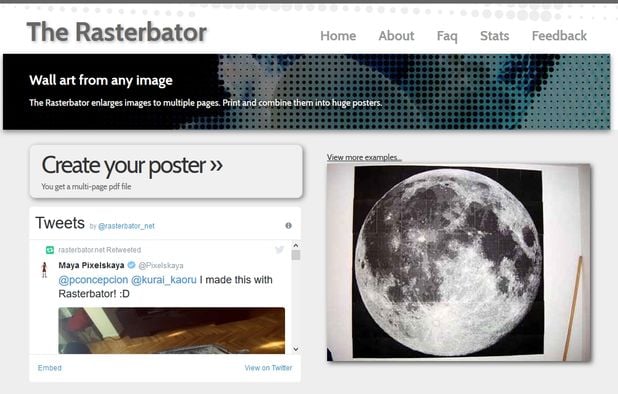Open the Home menu item
The height and width of the screenshot is (394, 618).
coord(338,36)
